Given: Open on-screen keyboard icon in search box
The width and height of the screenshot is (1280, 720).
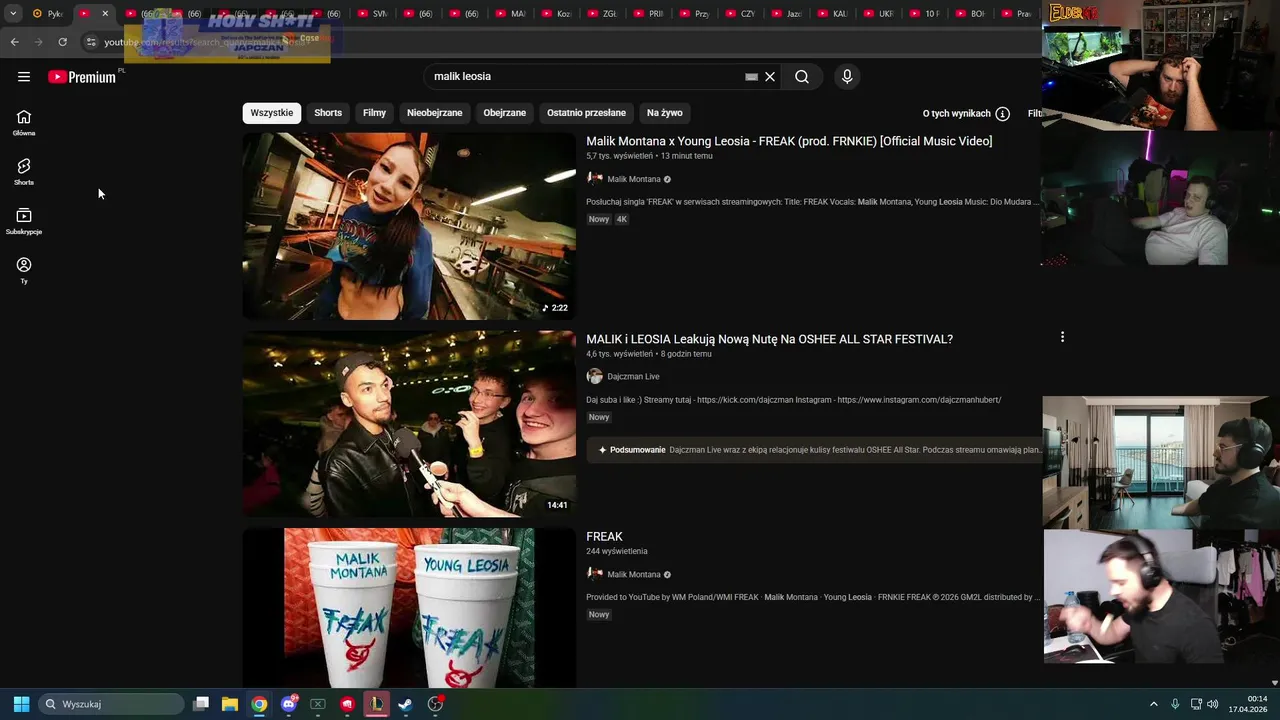Looking at the screenshot, I should click(751, 77).
